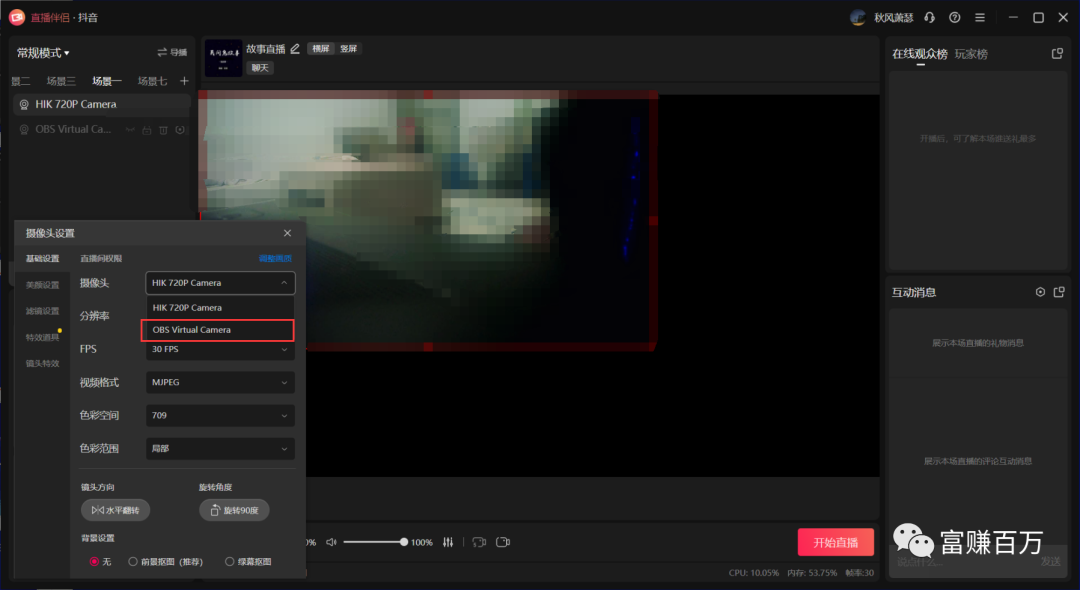Switch to the 玩家榜 tab
Screen dimensions: 1080x590
pos(971,54)
